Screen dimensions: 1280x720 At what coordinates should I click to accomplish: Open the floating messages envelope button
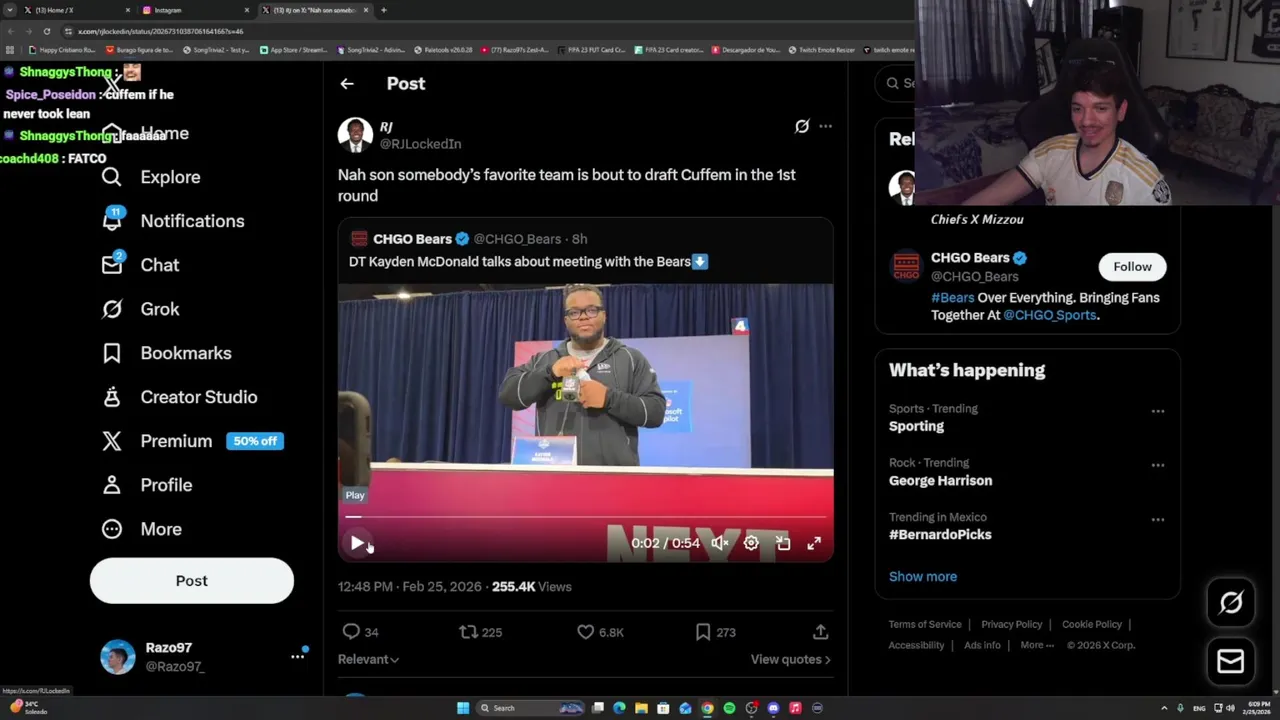(x=1231, y=661)
